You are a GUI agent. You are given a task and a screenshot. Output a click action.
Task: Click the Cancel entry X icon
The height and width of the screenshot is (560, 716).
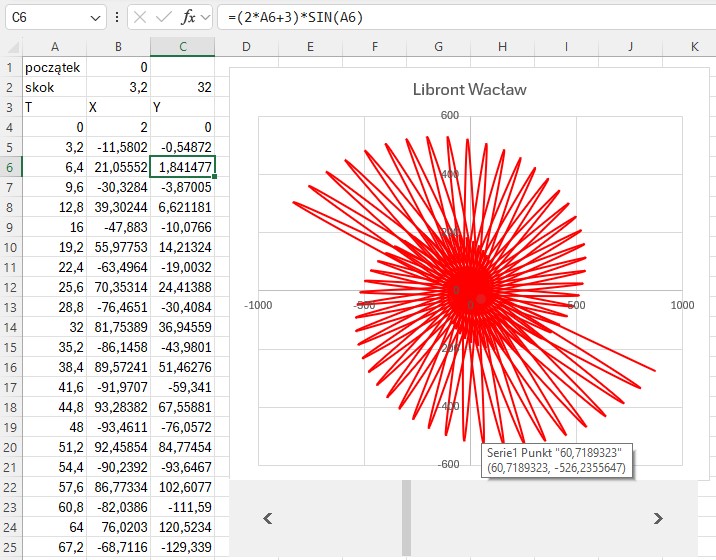[x=140, y=18]
